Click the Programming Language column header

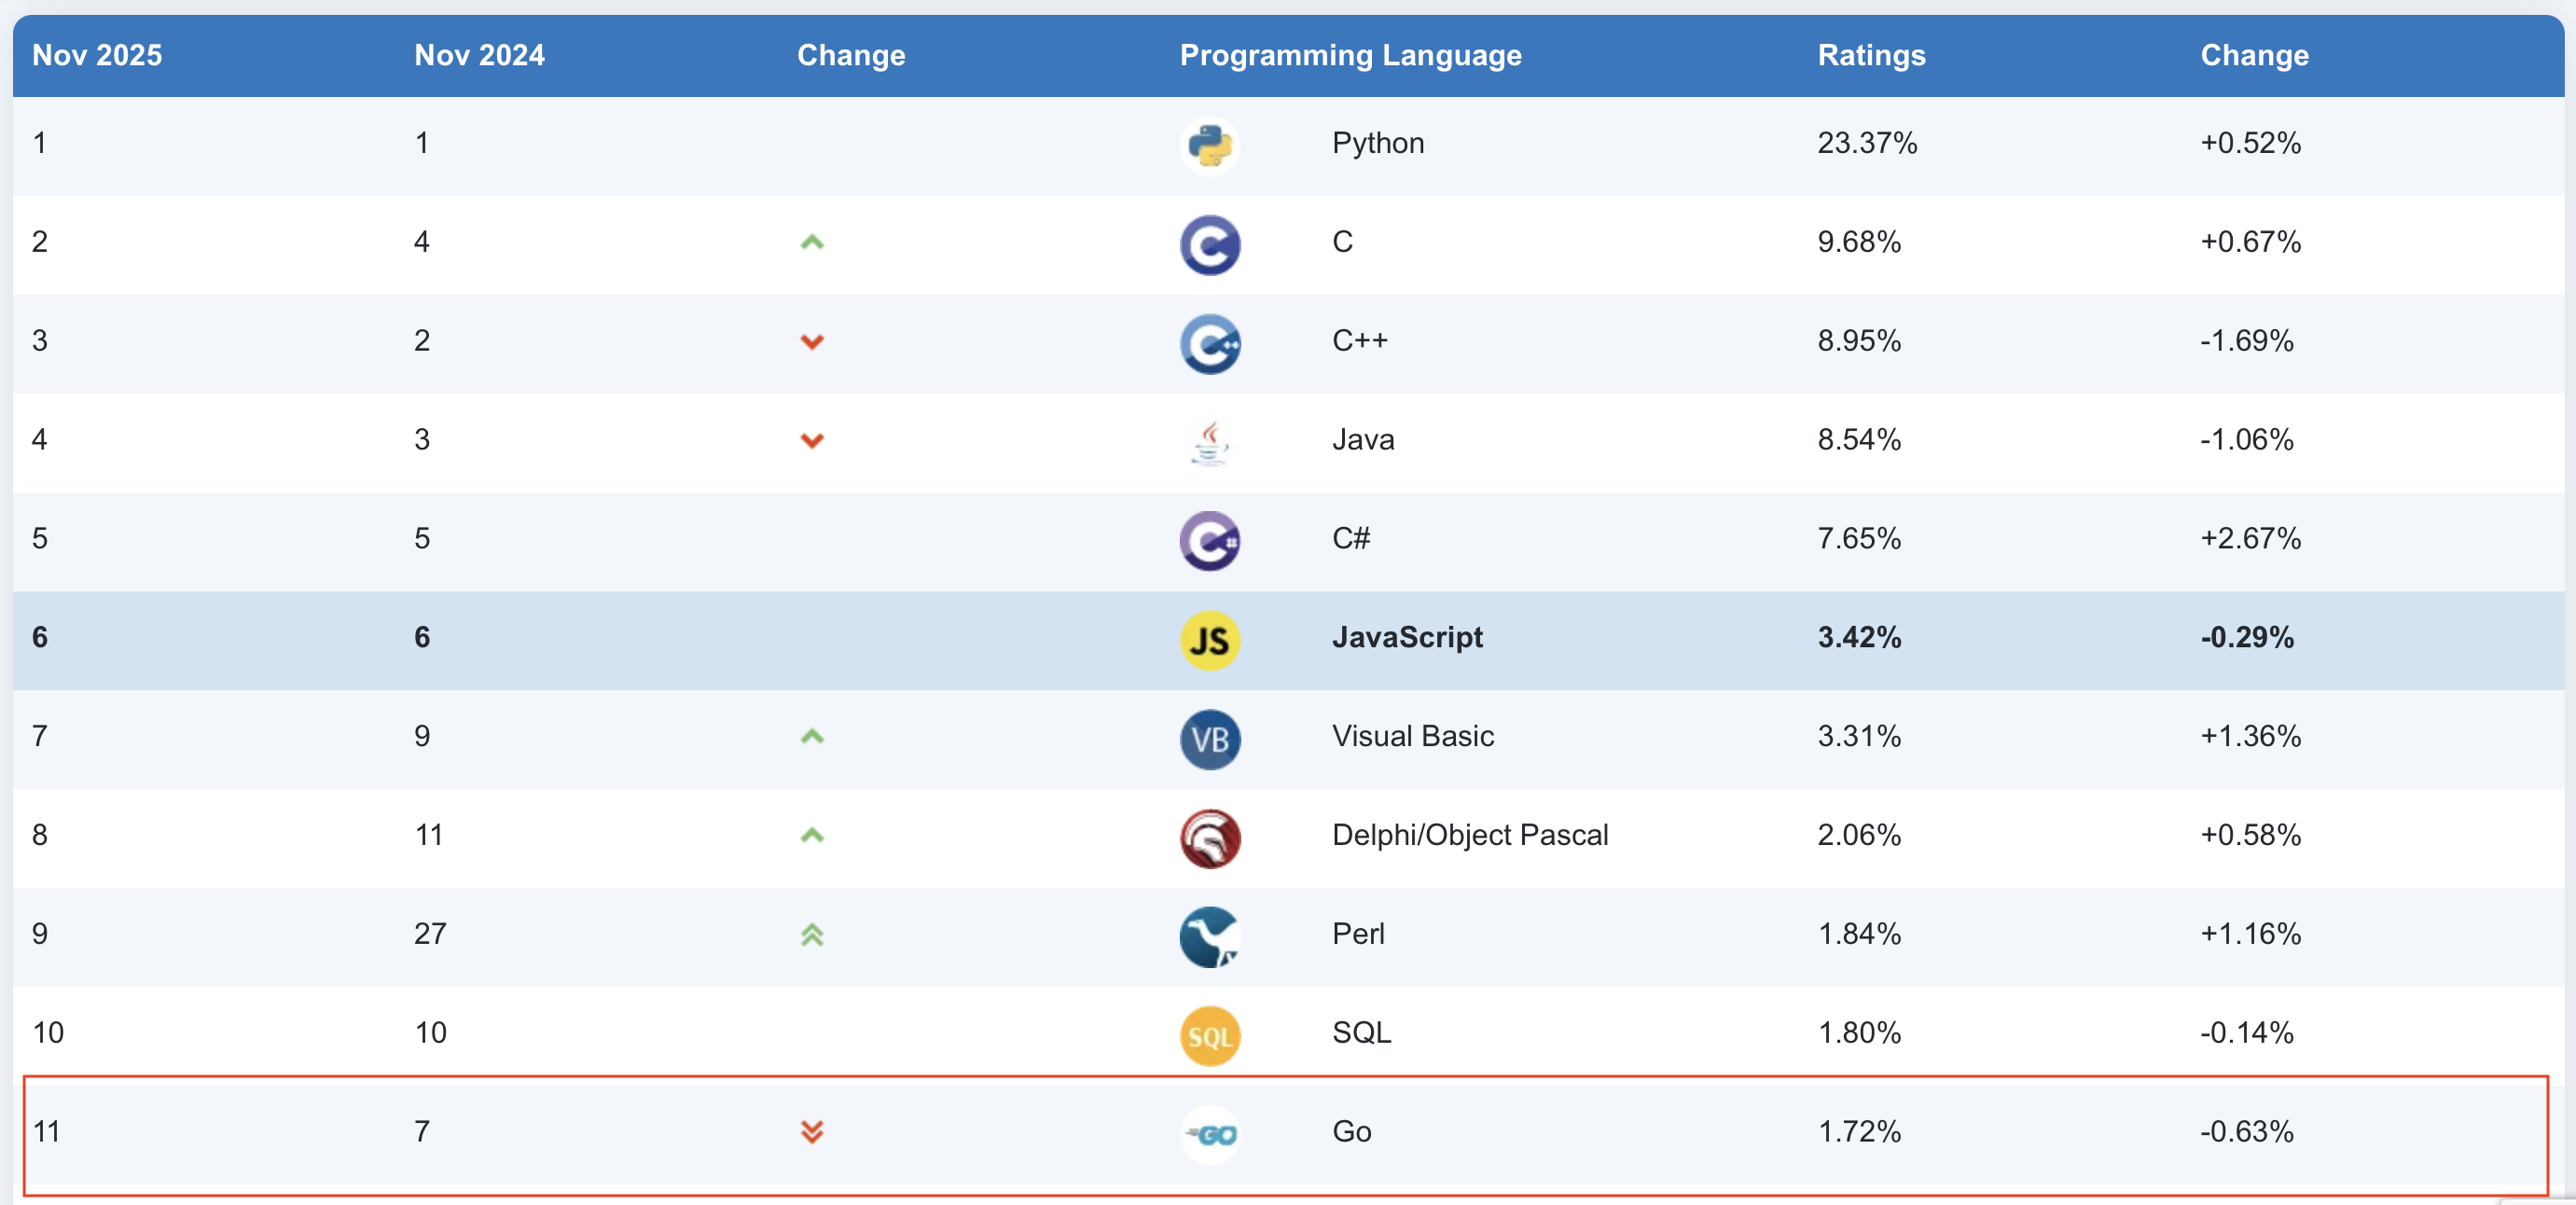(1350, 55)
